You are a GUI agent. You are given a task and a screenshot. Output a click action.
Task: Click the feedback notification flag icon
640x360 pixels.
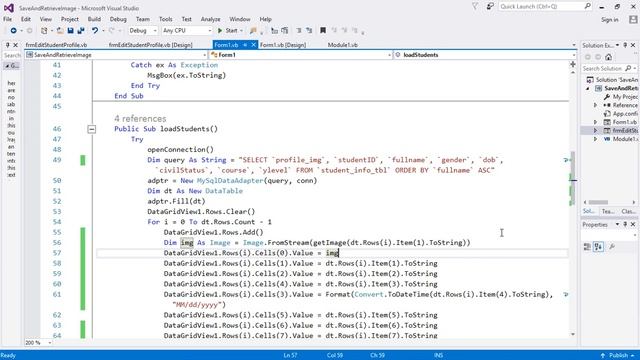coord(475,7)
